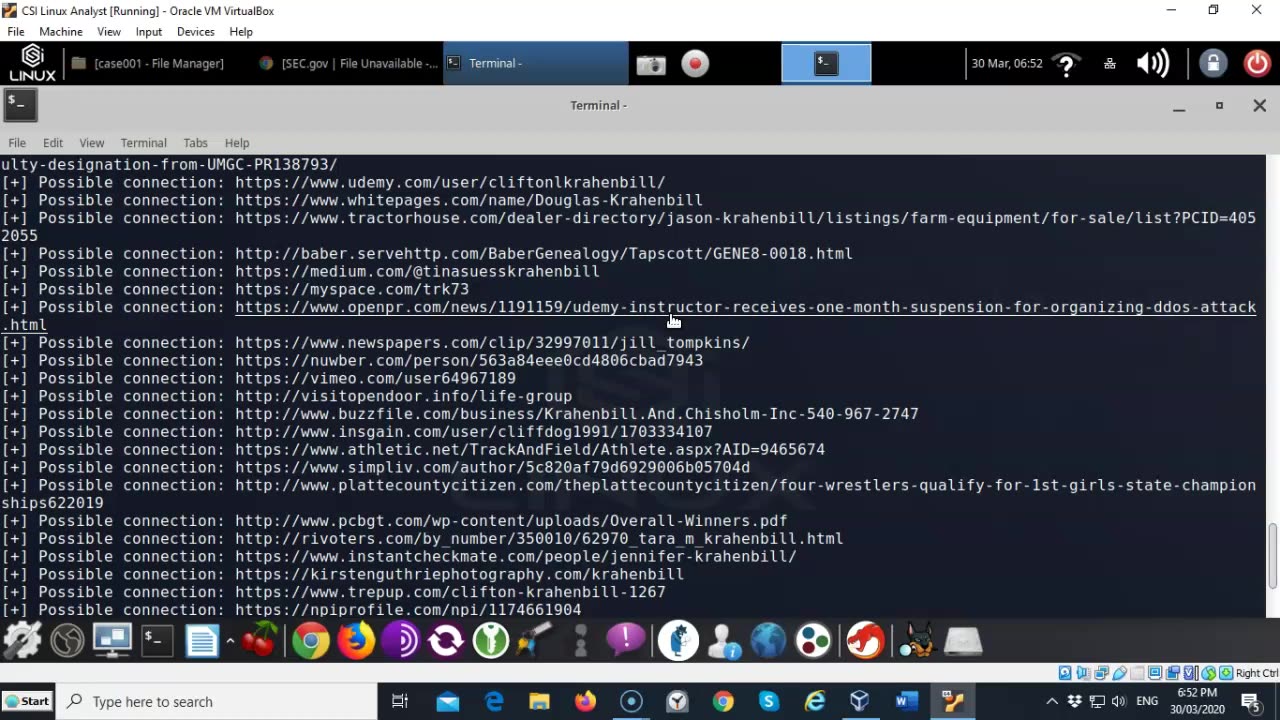Click the instantcheckmate.com jennifer-krahenbill URL

(x=516, y=556)
